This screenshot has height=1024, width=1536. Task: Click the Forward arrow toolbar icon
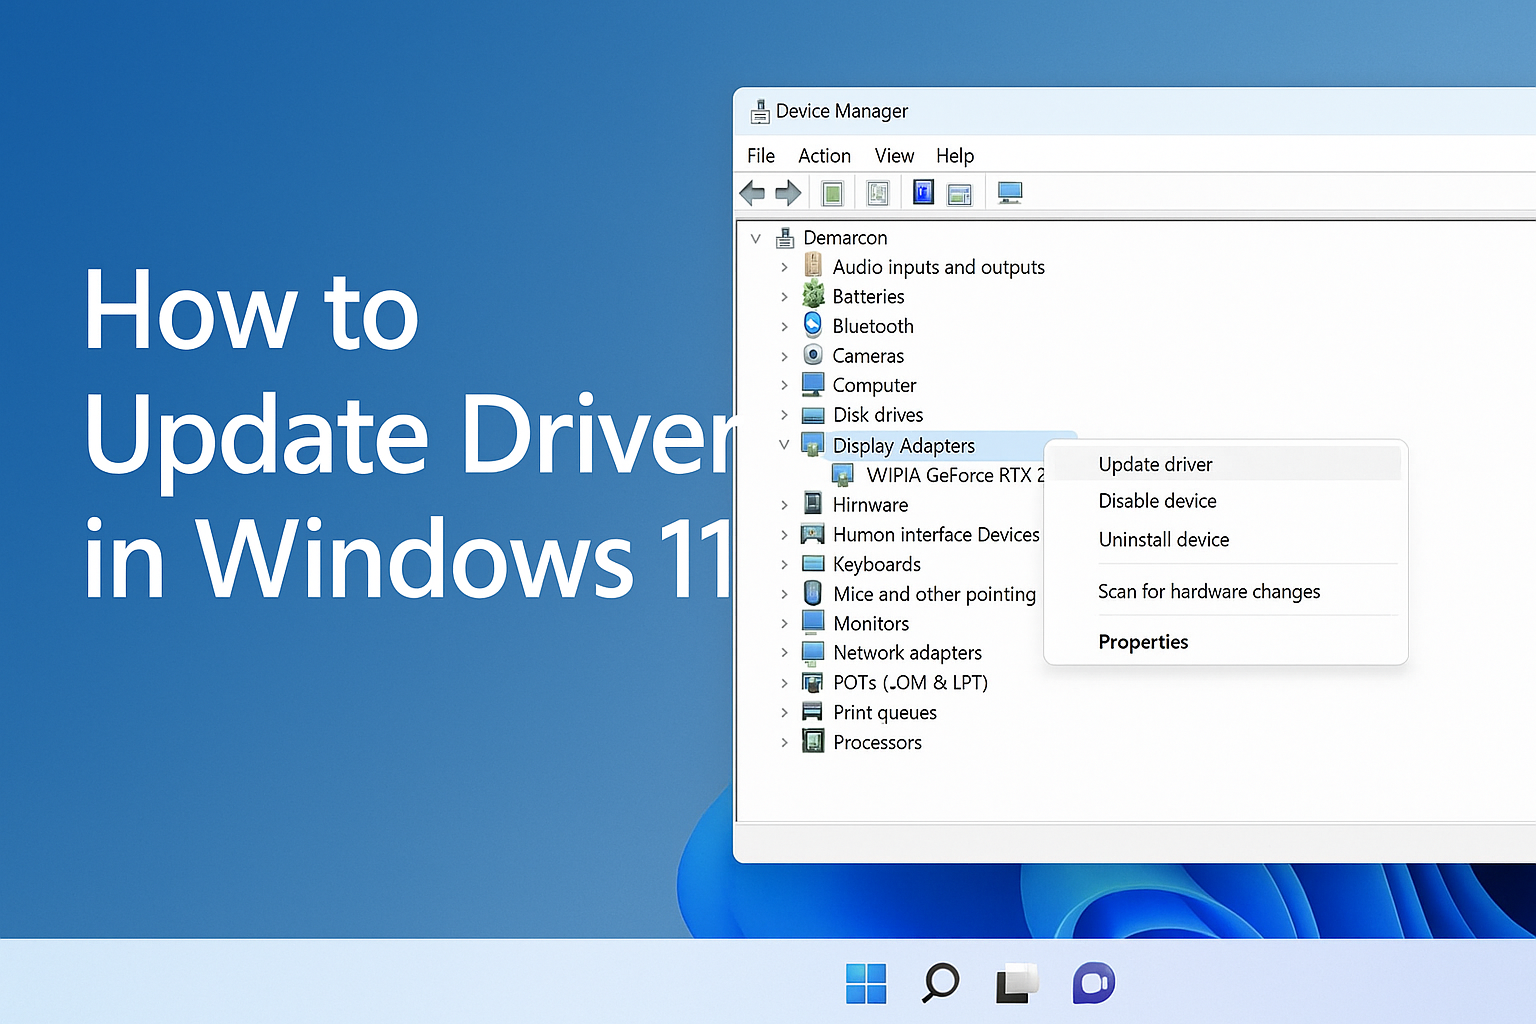coord(789,193)
